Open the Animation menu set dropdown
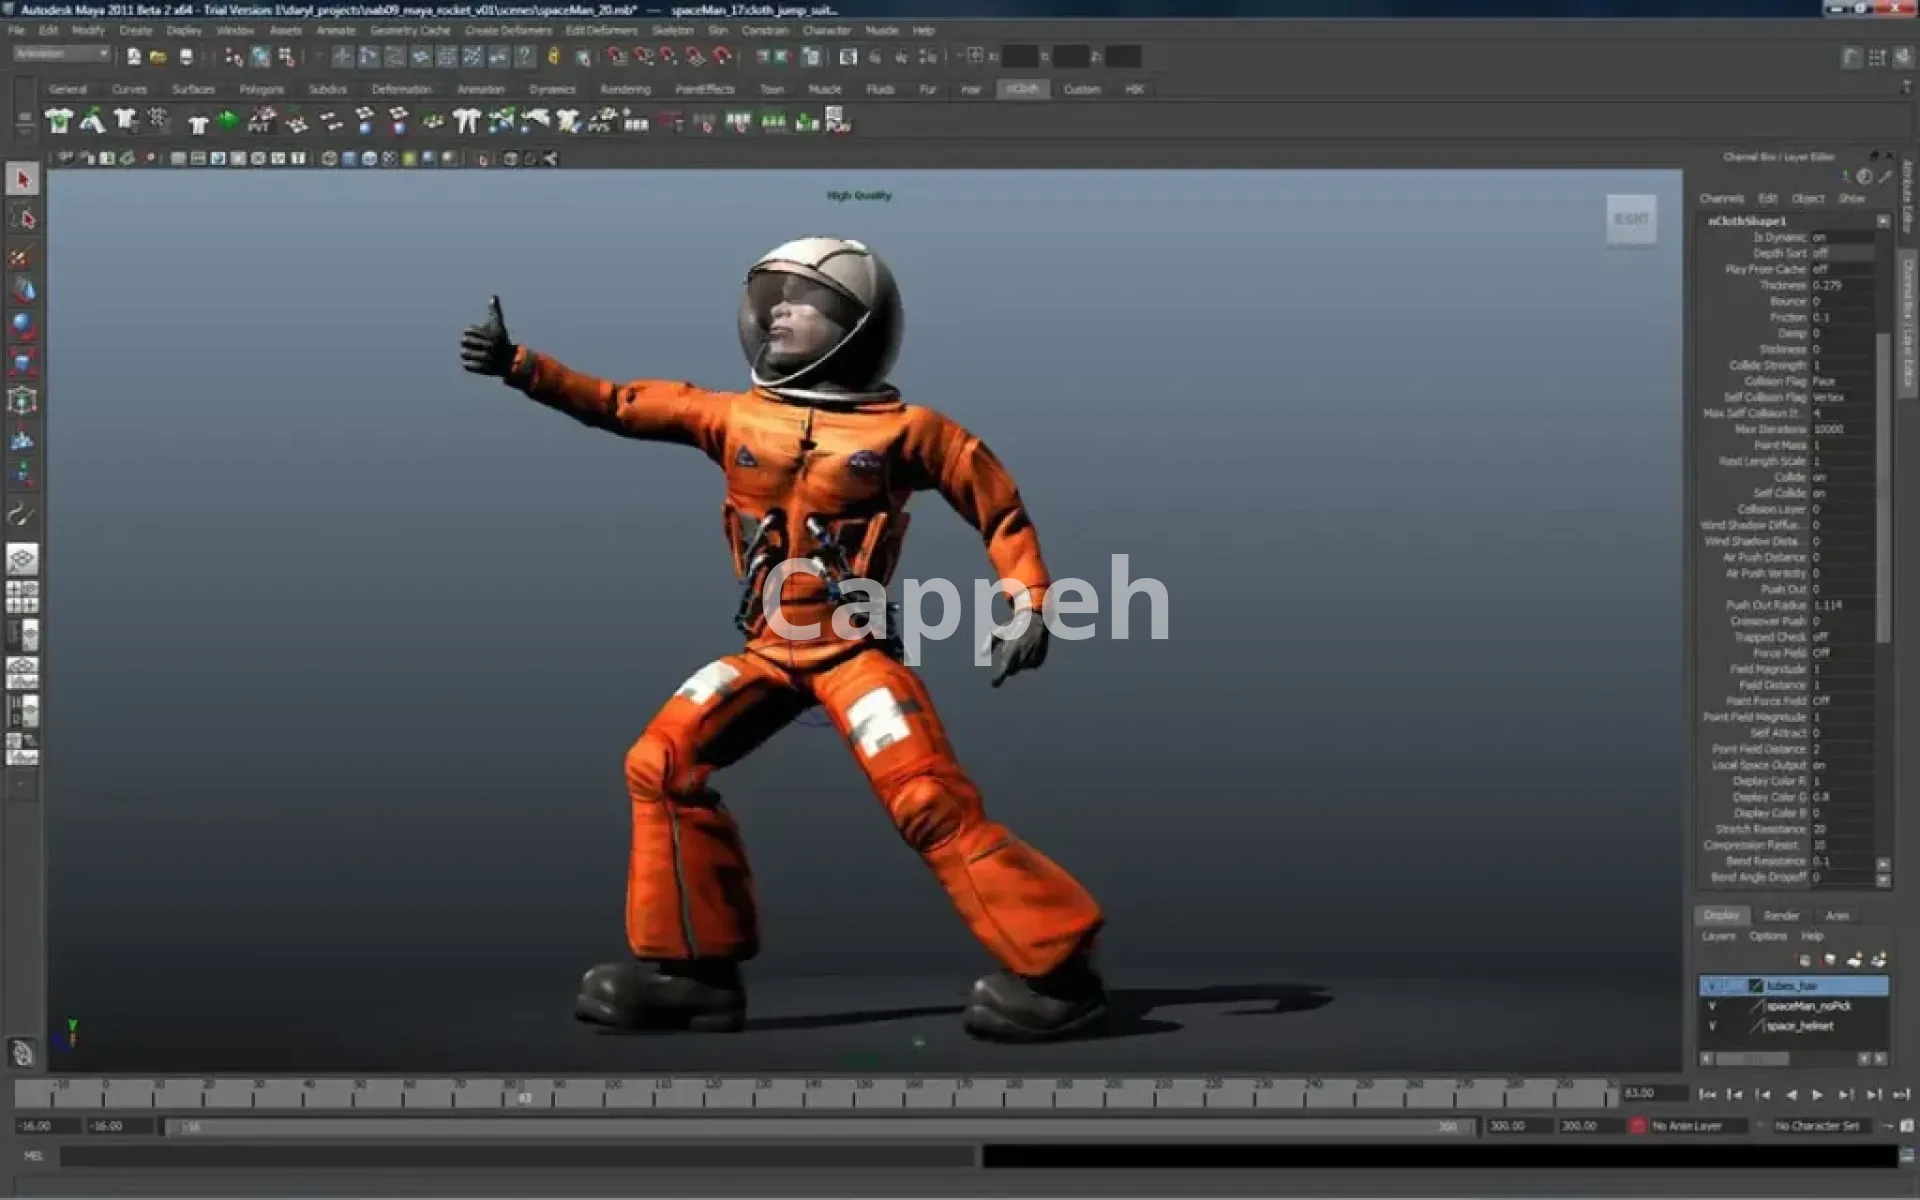Screen dimensions: 1920x1200 pos(62,54)
